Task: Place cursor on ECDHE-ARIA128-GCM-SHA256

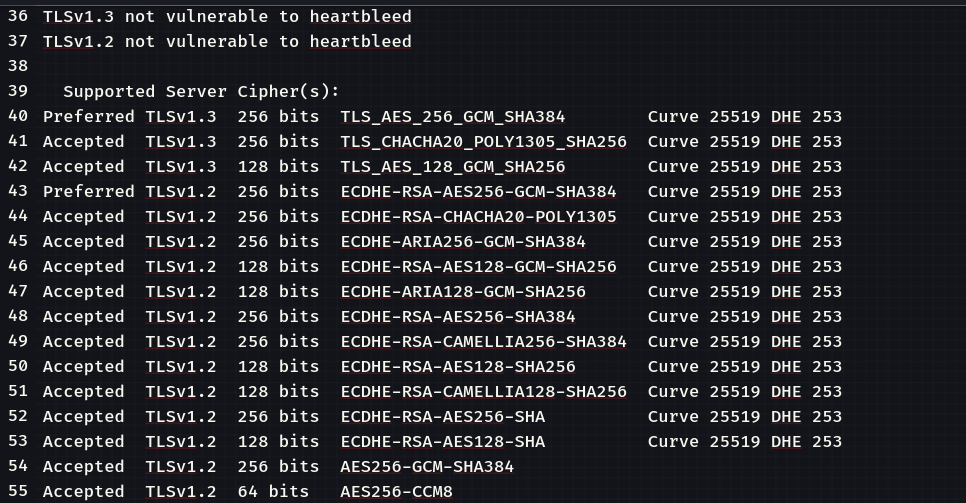Action: (x=463, y=291)
